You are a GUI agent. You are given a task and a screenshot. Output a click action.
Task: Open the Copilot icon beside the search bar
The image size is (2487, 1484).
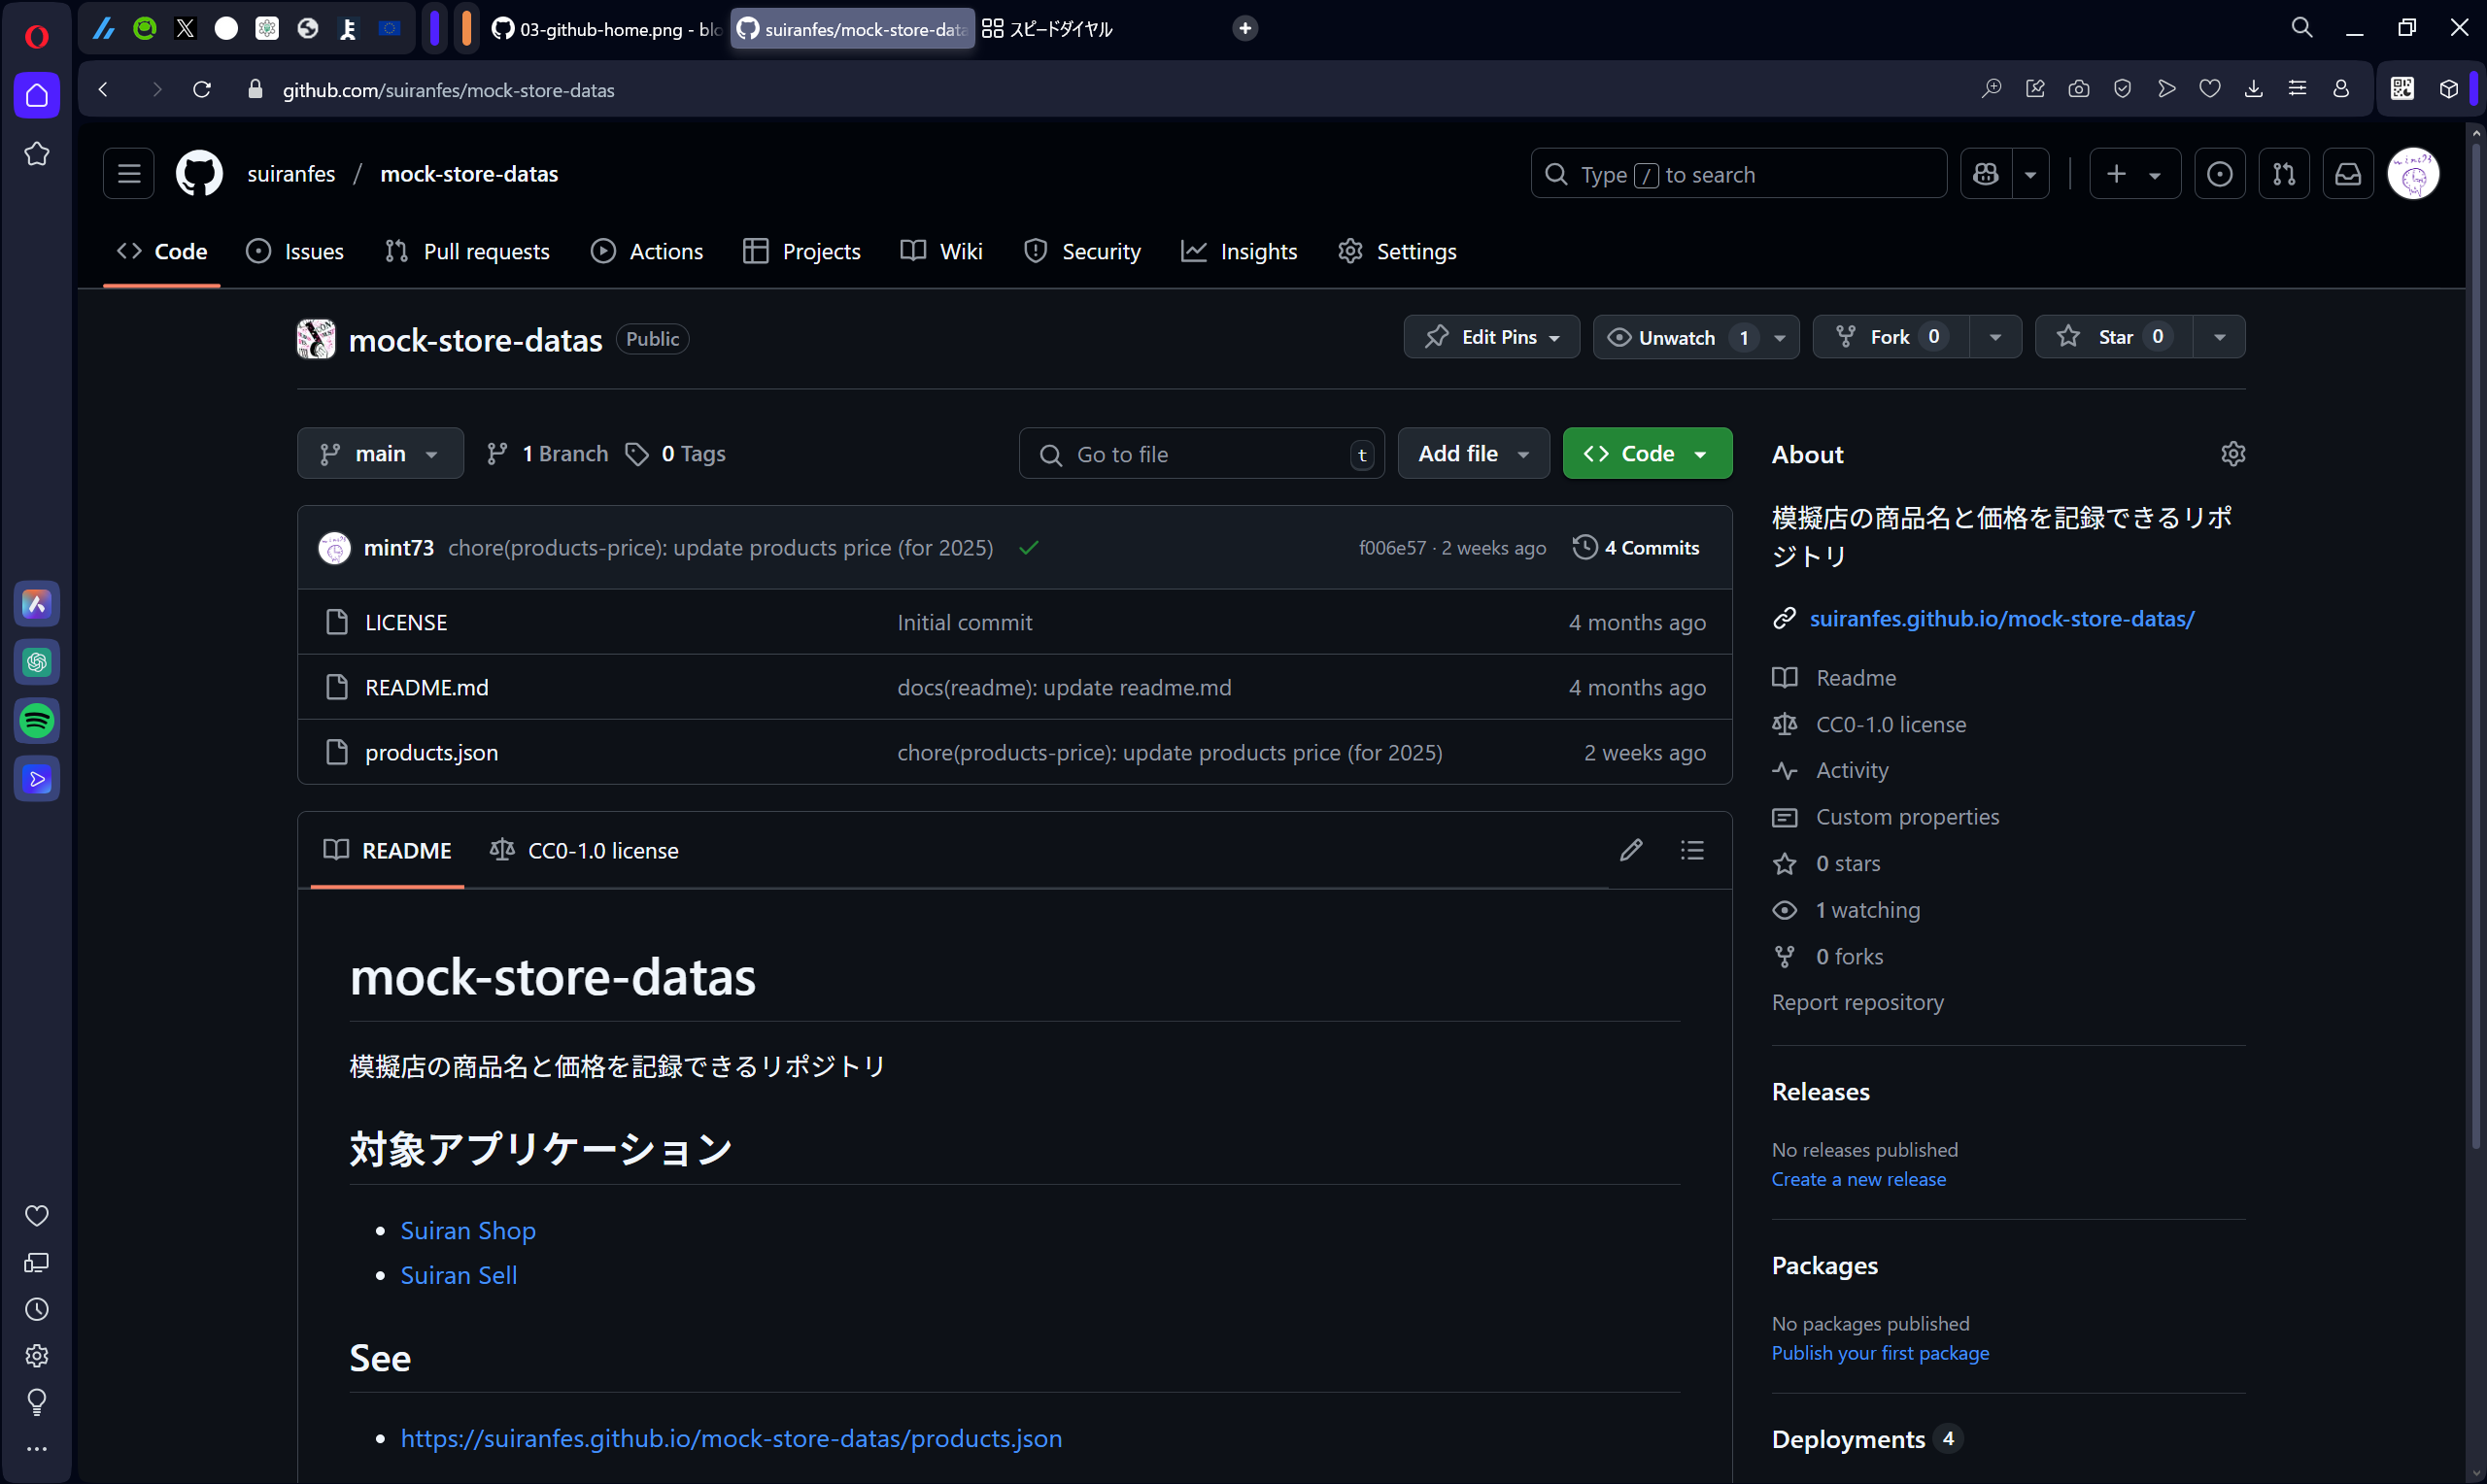tap(1986, 173)
